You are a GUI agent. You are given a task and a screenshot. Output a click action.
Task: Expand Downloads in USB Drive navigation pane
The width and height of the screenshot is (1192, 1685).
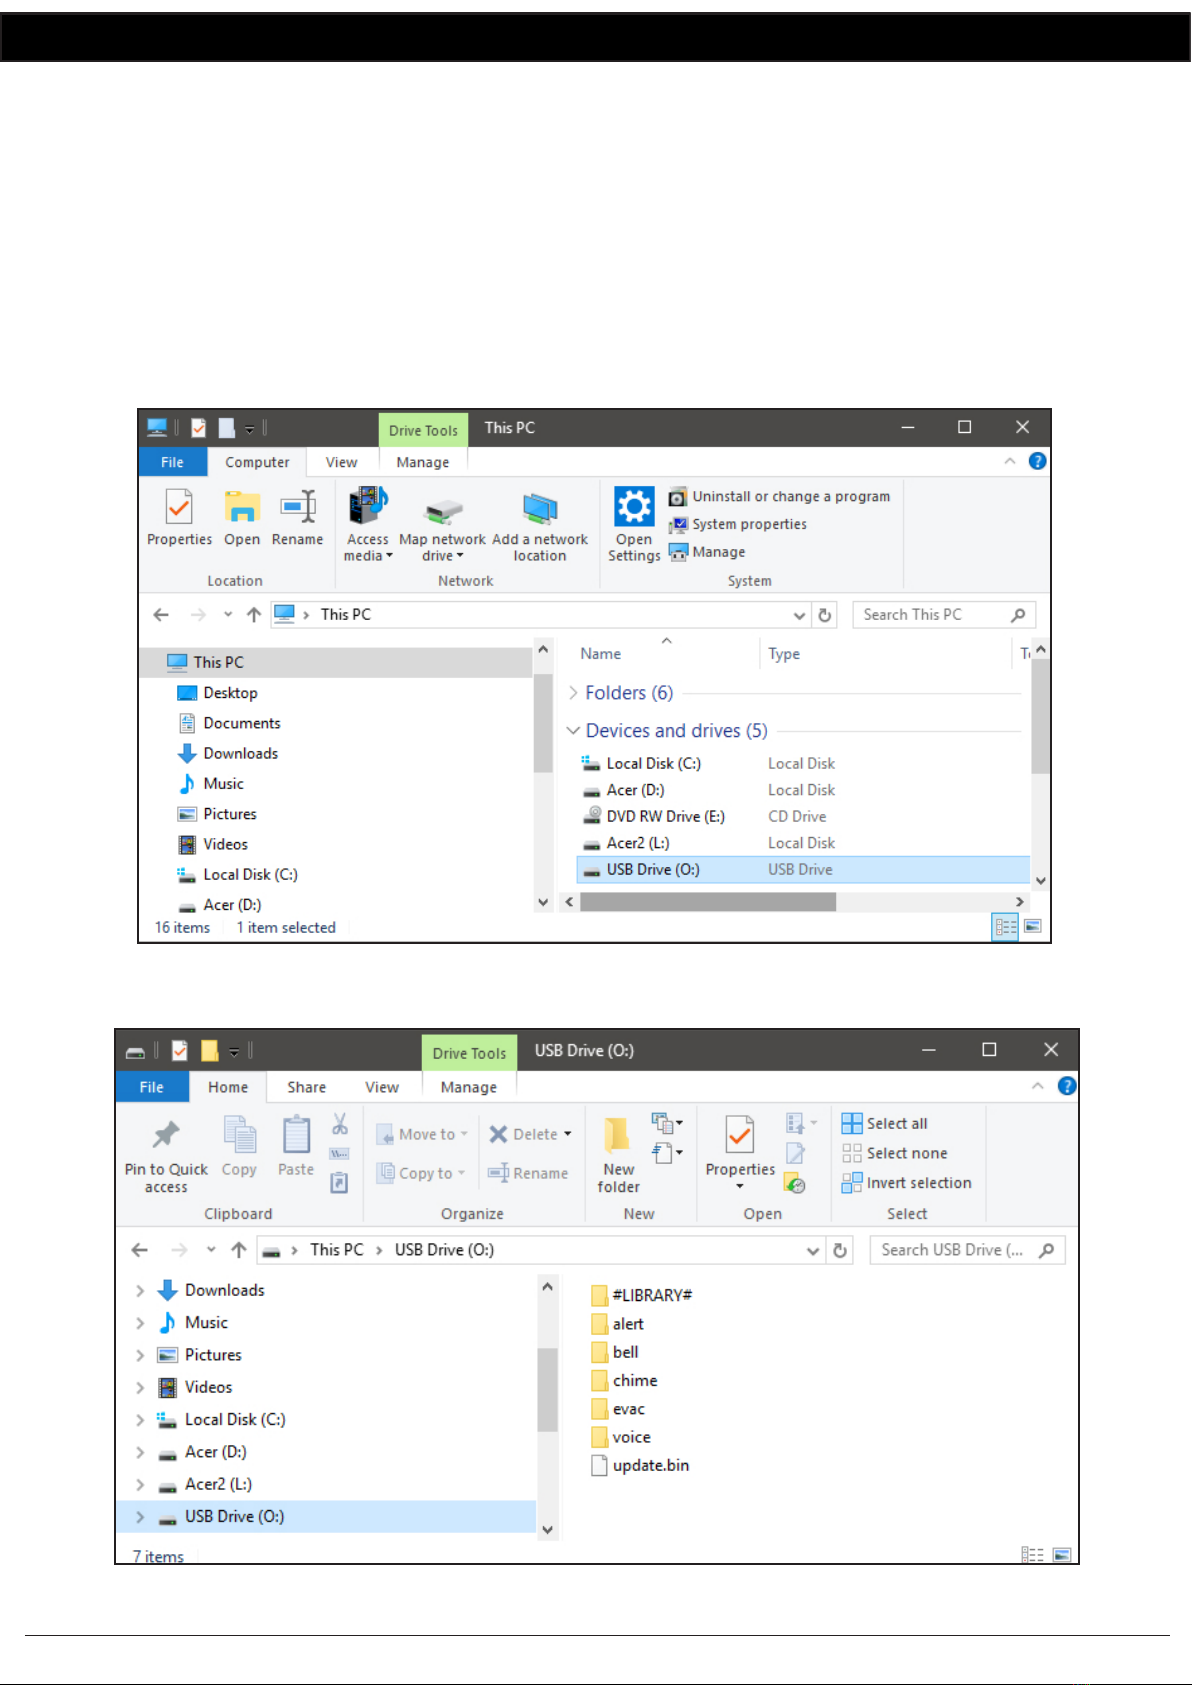[x=140, y=1291]
